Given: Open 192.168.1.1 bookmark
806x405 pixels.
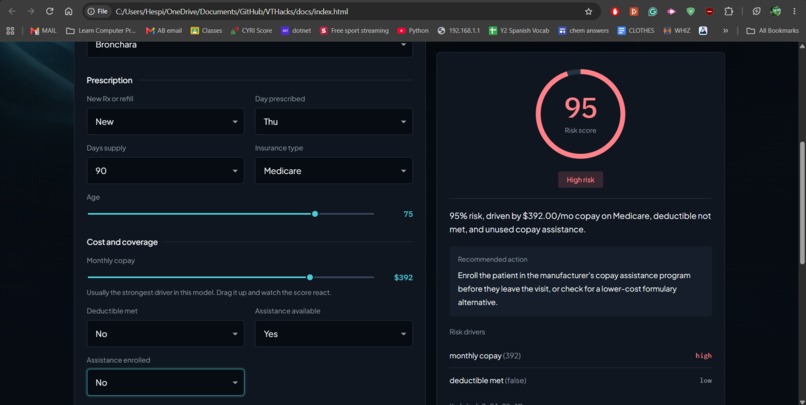Looking at the screenshot, I should [x=459, y=31].
